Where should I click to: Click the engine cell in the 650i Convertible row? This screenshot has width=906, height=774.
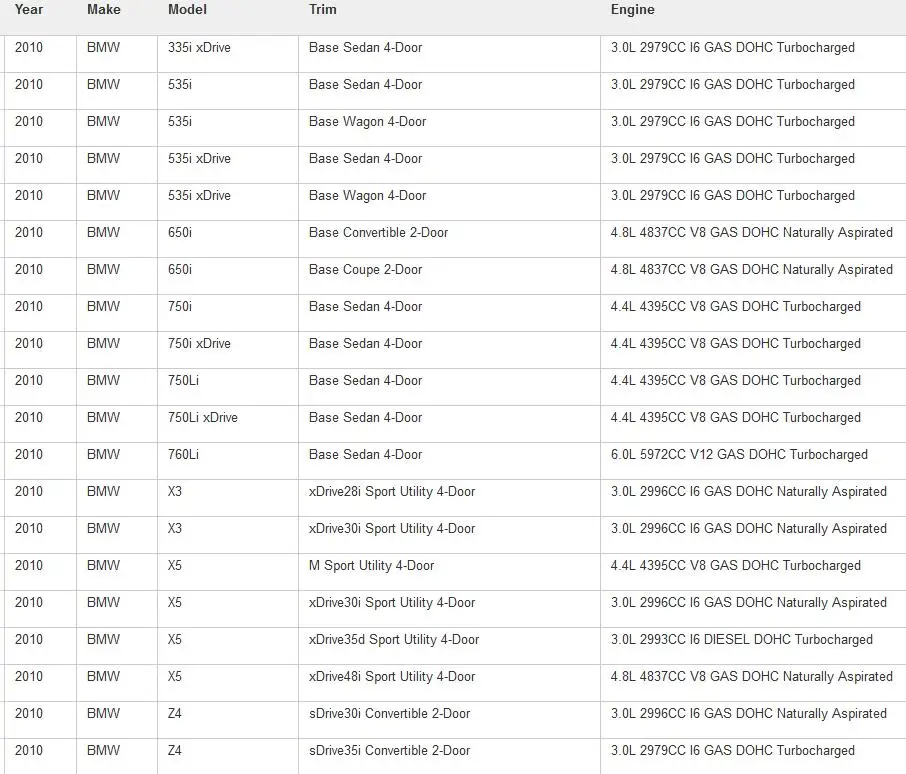[x=752, y=232]
